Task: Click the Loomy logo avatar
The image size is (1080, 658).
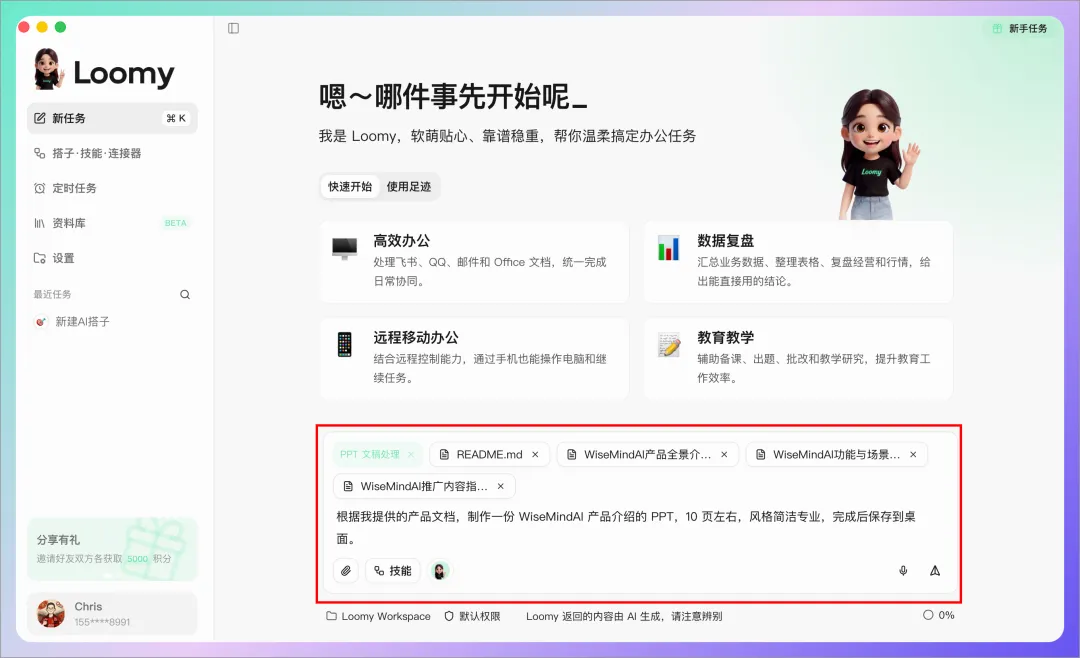Action: 48,69
